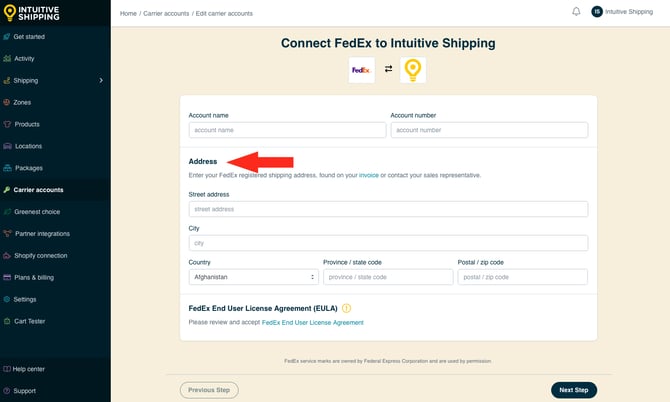Click the FedEx EULA section heading
Screen dimensions: 670x402
point(263,308)
